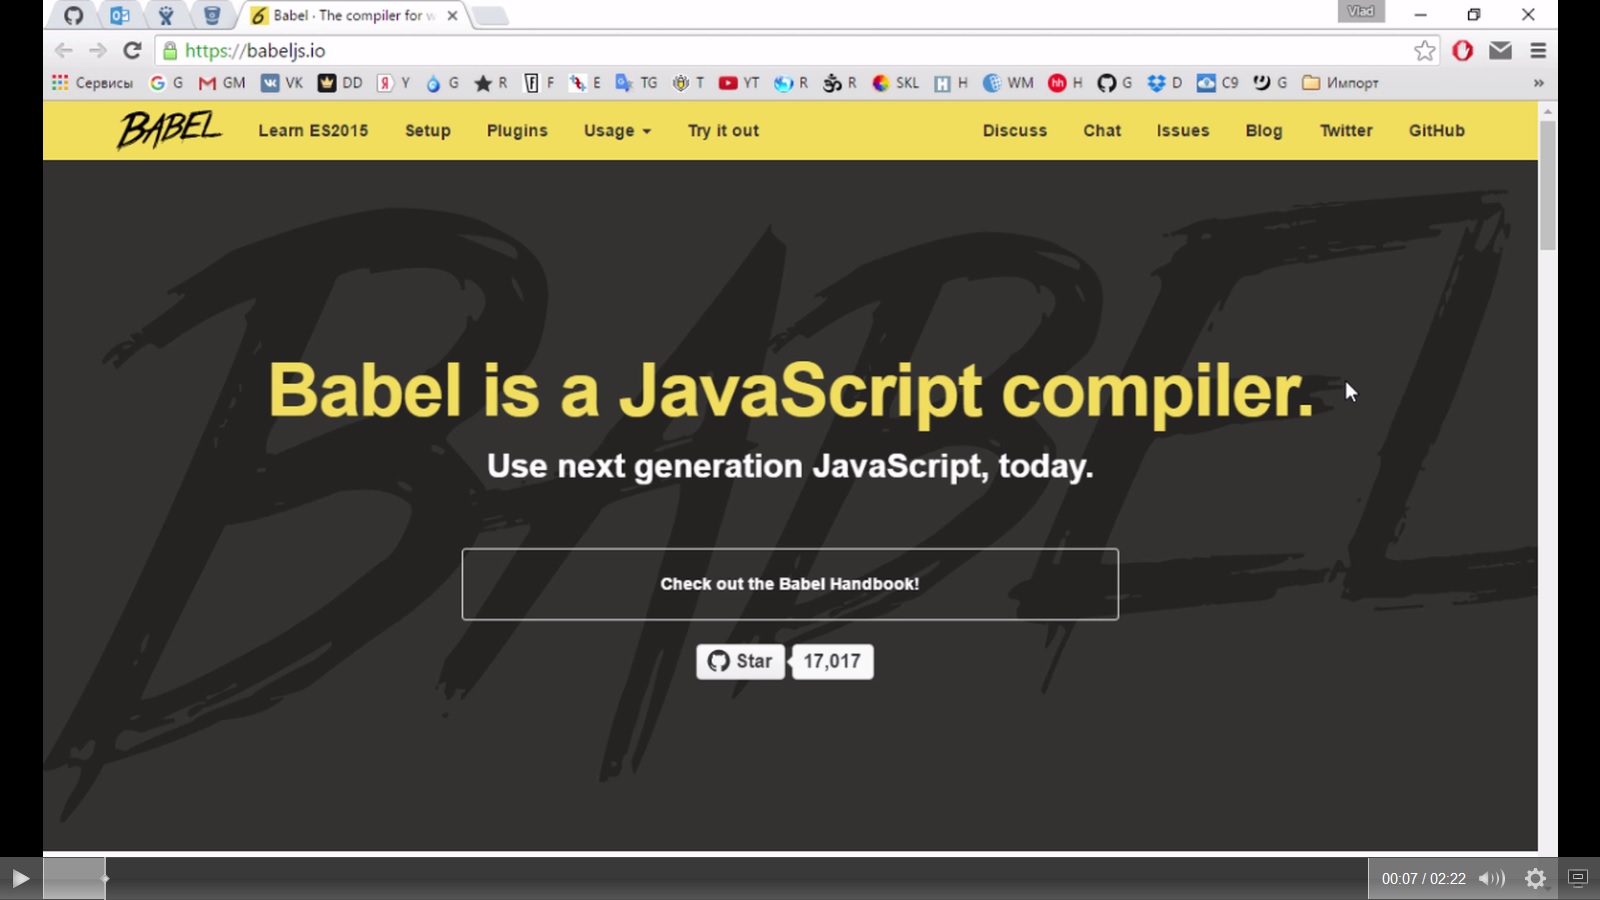Open the Issues link

(x=1183, y=131)
